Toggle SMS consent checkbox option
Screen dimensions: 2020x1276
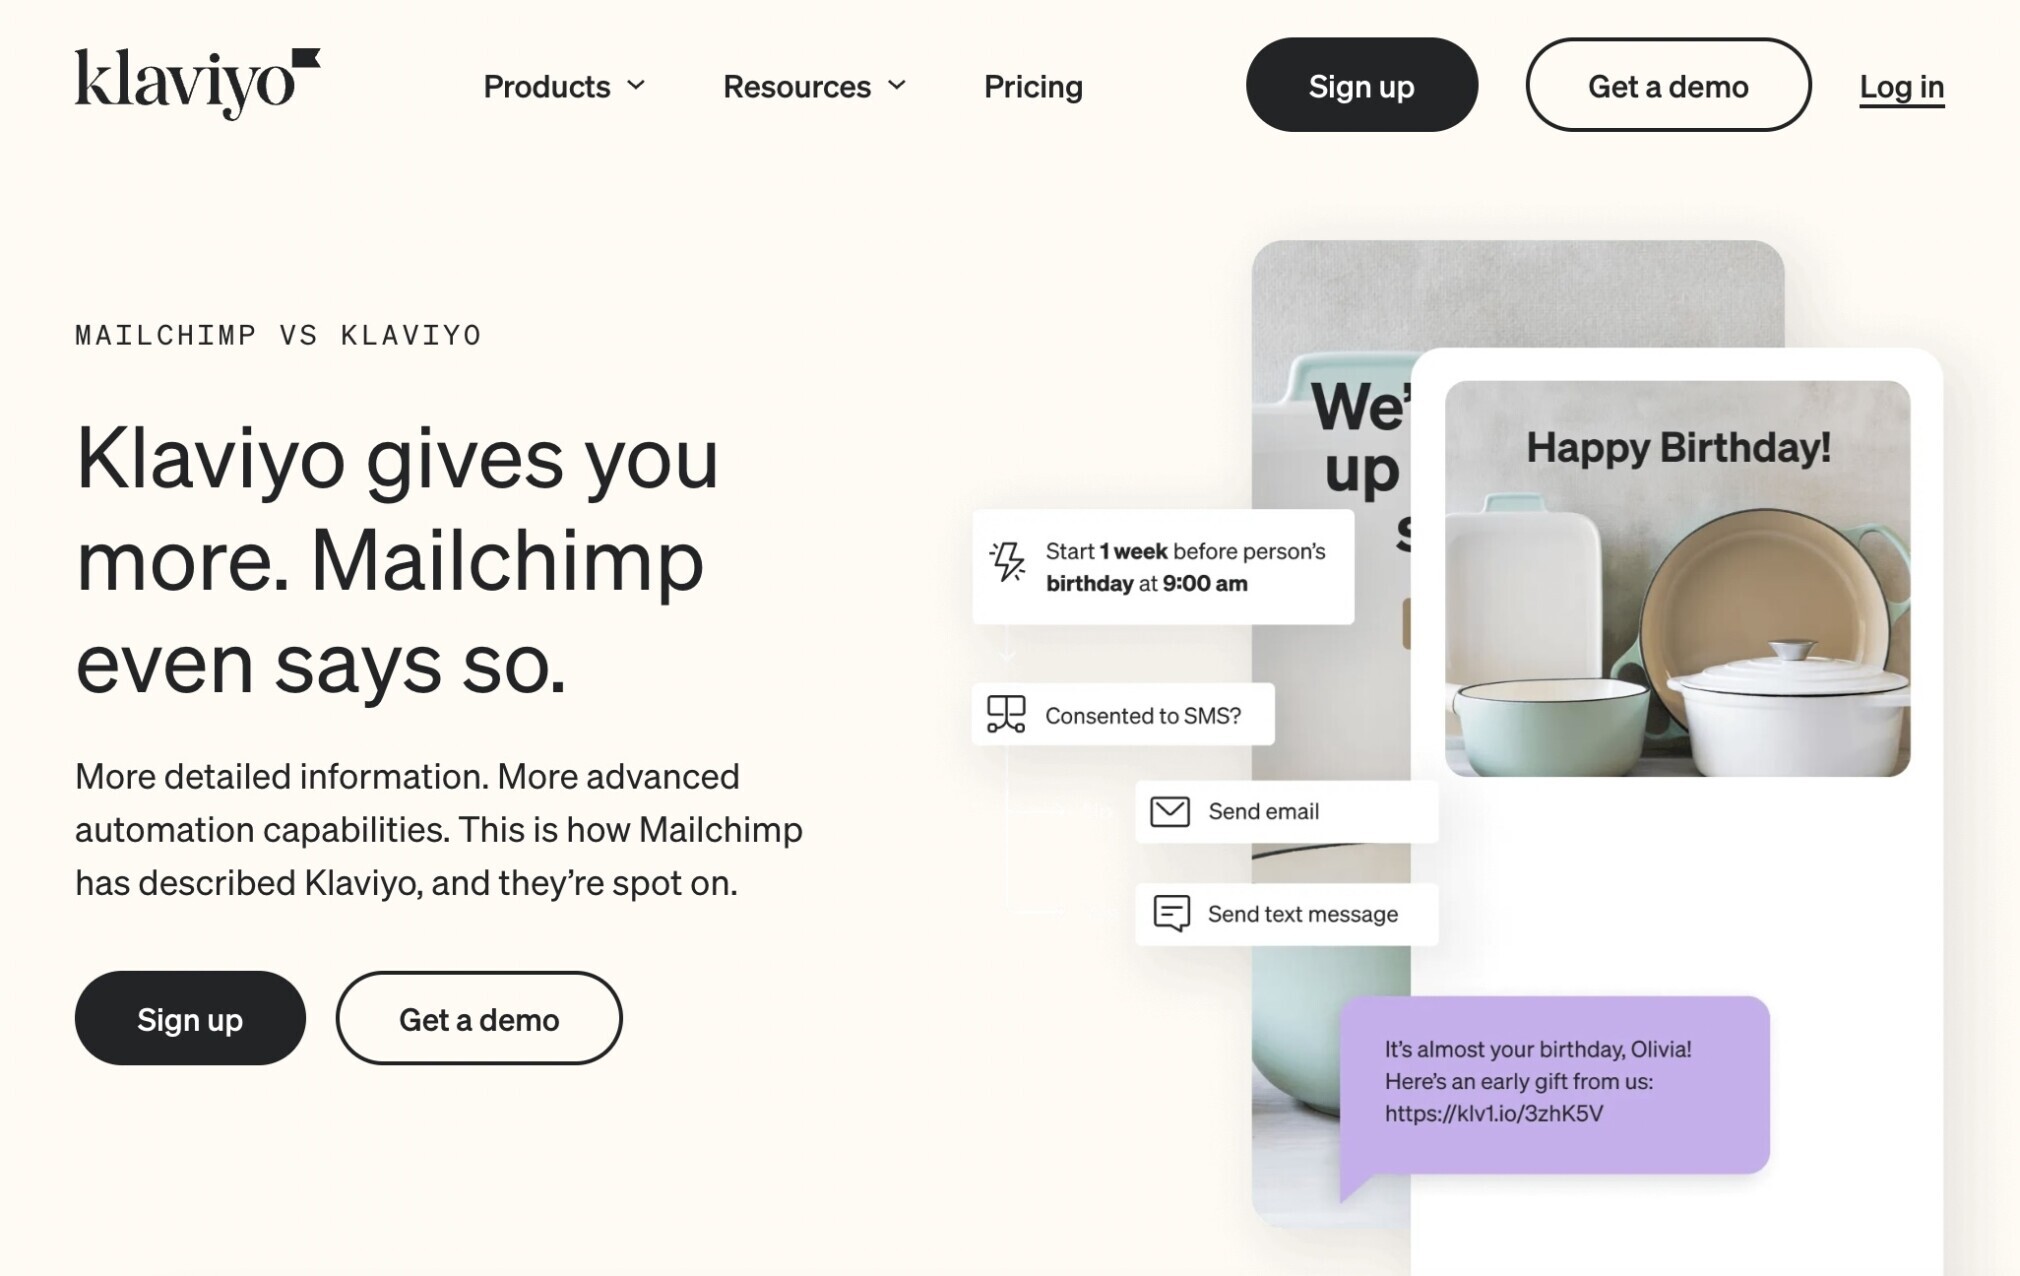point(1122,714)
